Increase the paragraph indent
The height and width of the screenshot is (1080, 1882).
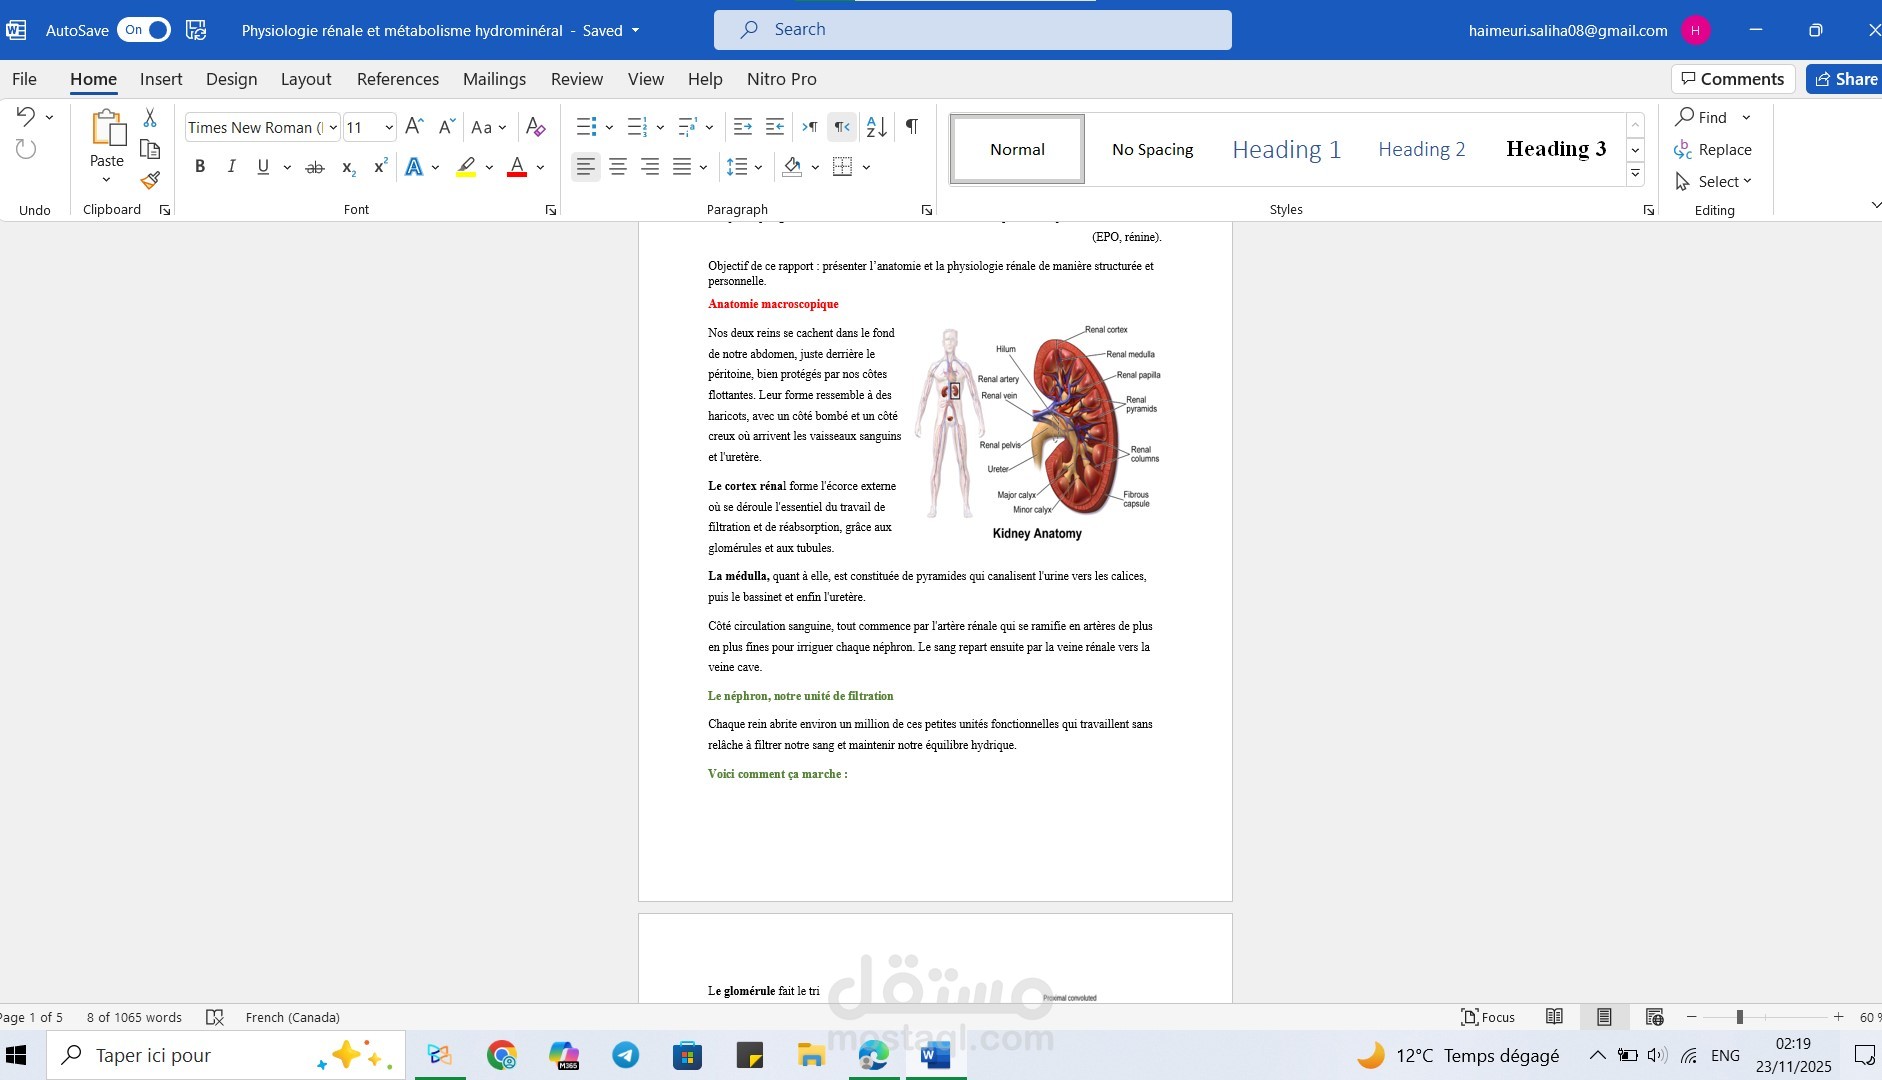click(774, 127)
